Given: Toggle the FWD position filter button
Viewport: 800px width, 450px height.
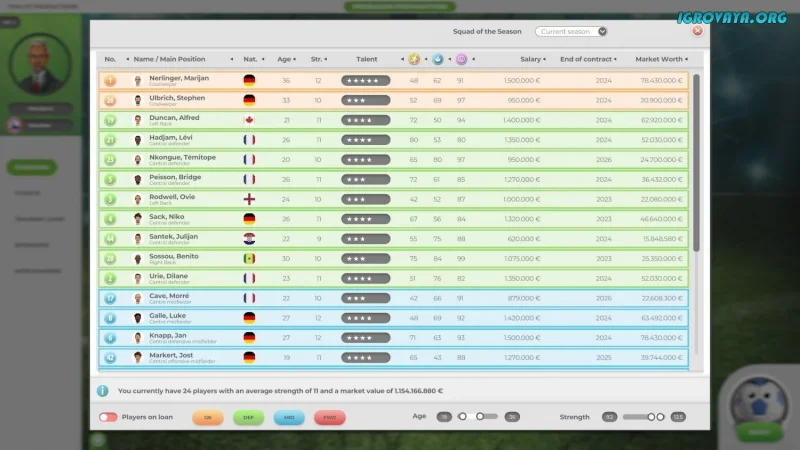Looking at the screenshot, I should 329,417.
